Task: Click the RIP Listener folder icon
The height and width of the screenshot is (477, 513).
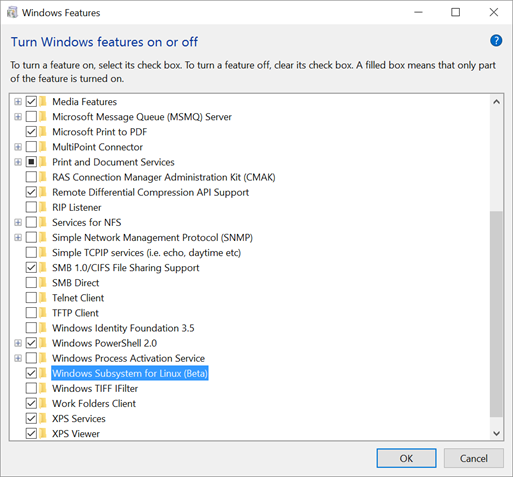Action: (43, 207)
